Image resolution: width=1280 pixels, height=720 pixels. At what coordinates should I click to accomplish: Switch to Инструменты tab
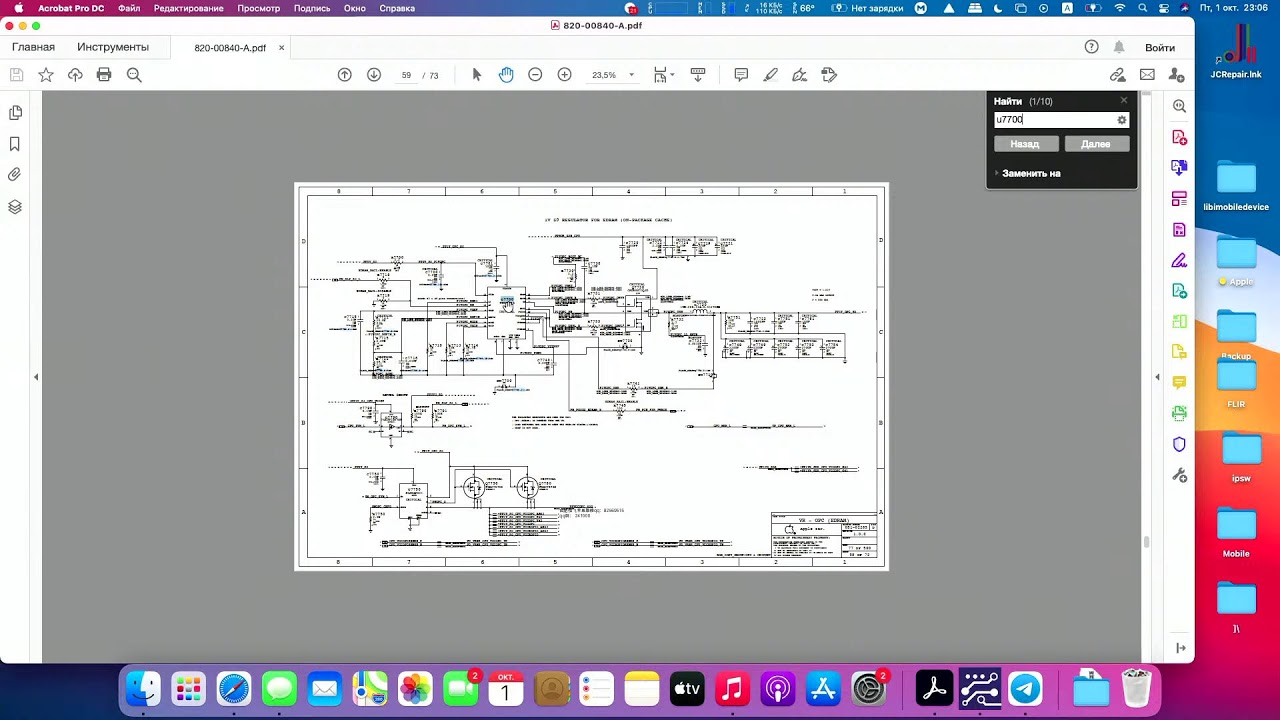coord(113,47)
